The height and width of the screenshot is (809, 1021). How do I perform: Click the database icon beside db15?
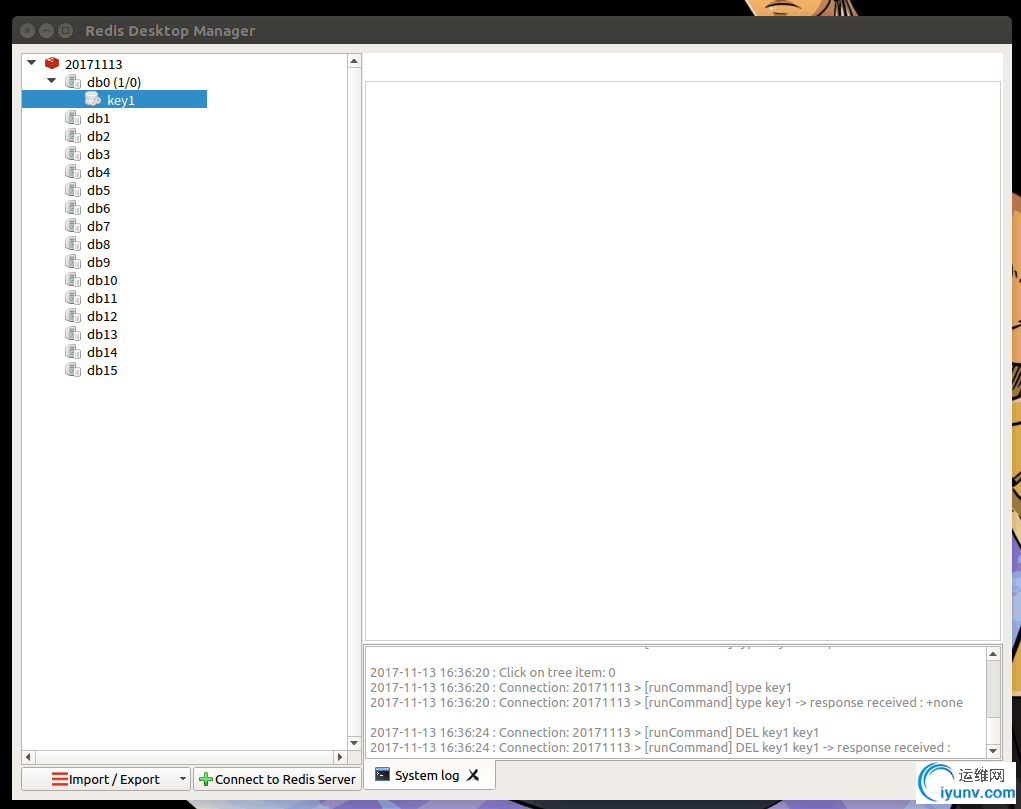pos(72,369)
